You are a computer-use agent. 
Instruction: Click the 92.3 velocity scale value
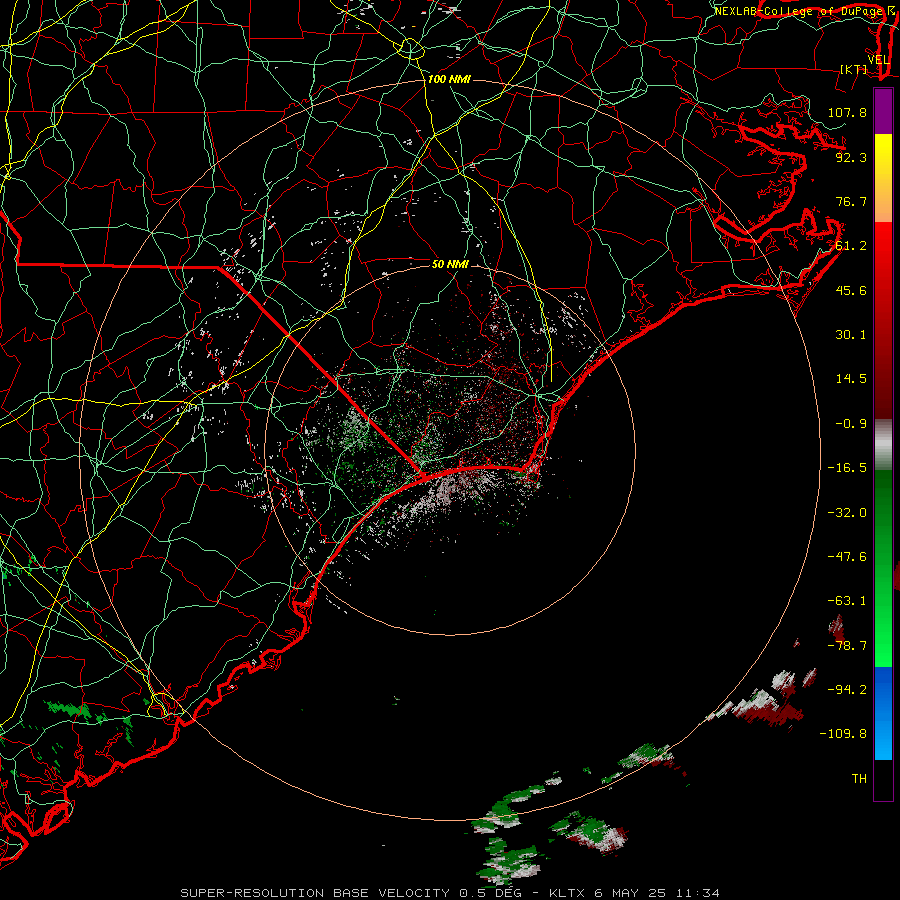tap(851, 157)
